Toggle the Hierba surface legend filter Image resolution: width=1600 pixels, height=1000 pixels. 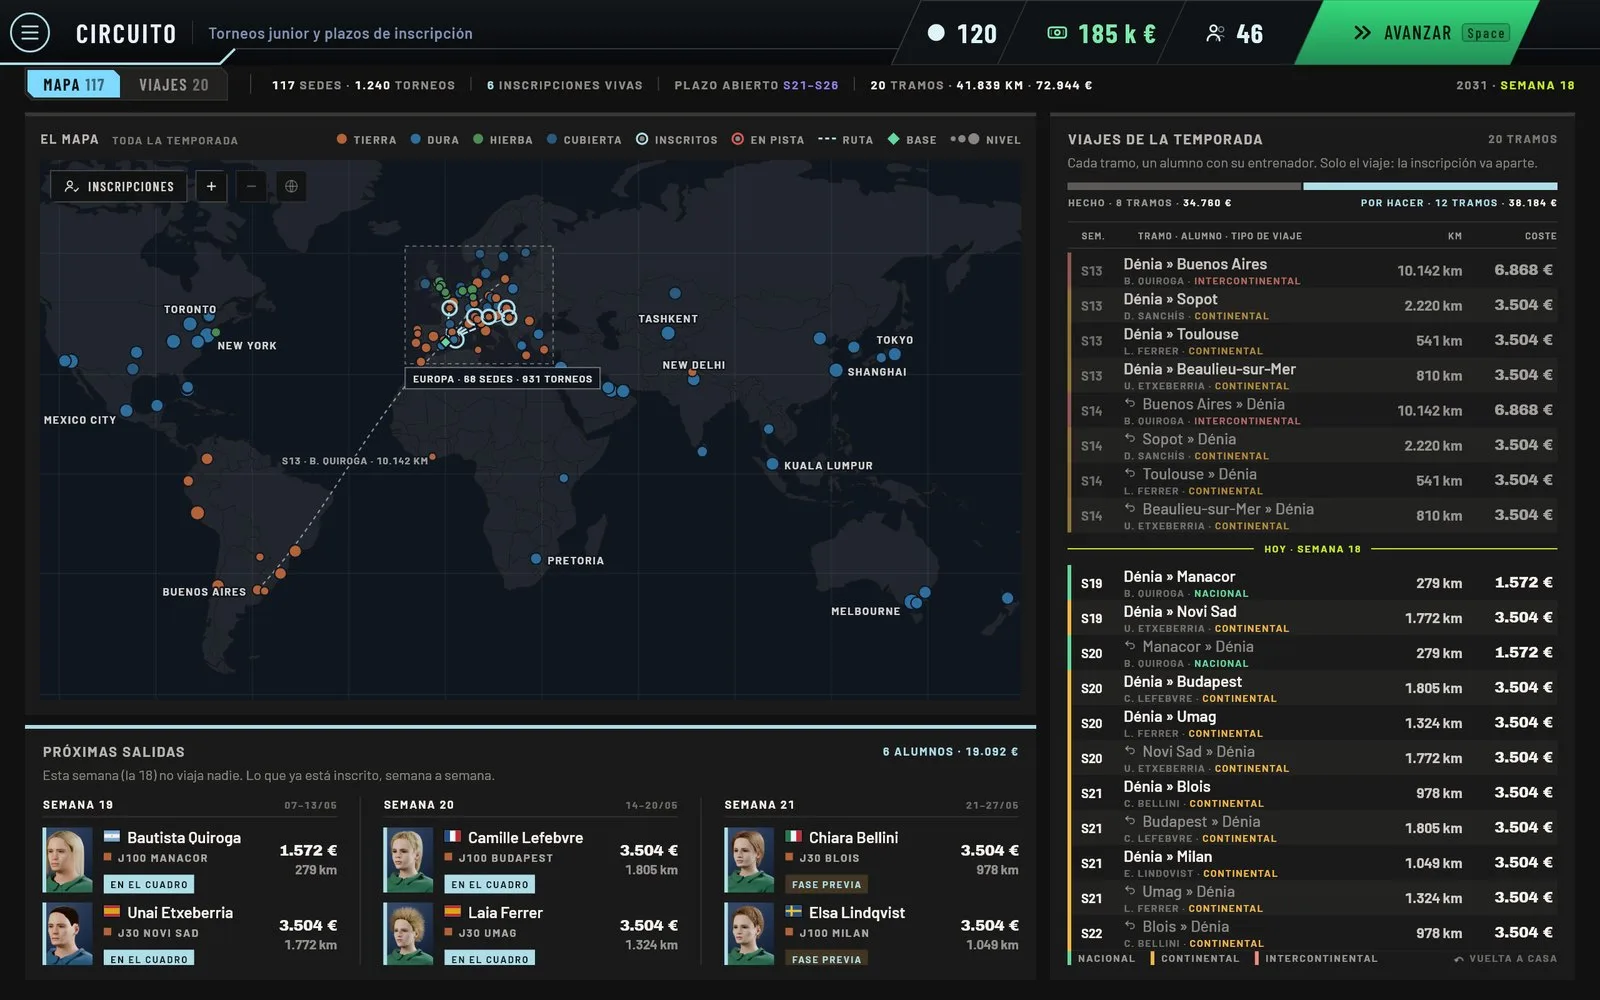point(502,140)
